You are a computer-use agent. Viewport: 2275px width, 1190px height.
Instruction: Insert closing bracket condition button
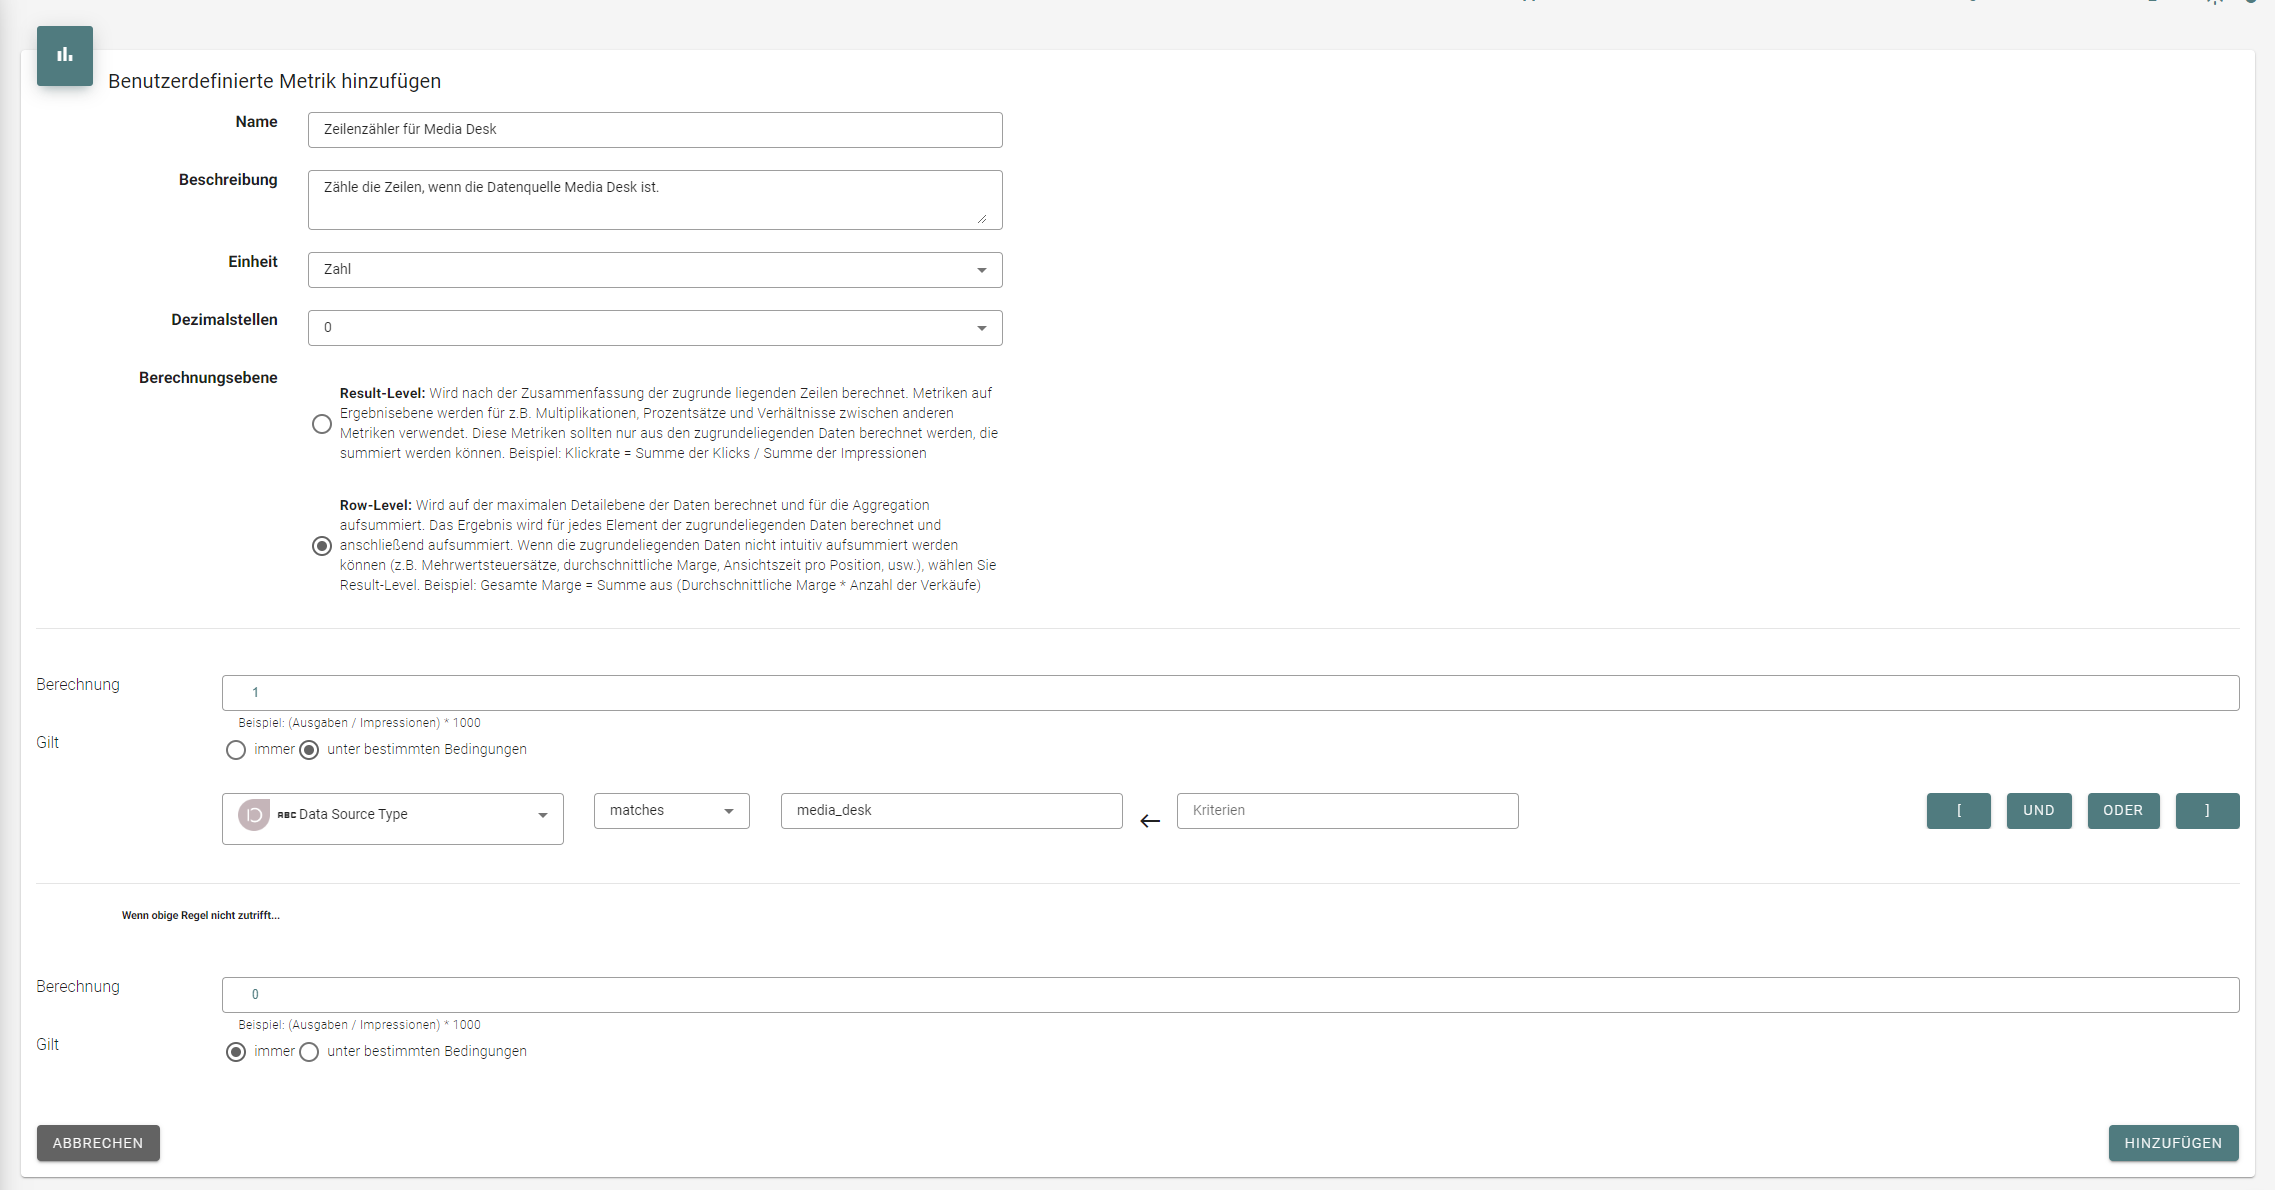pos(2207,811)
